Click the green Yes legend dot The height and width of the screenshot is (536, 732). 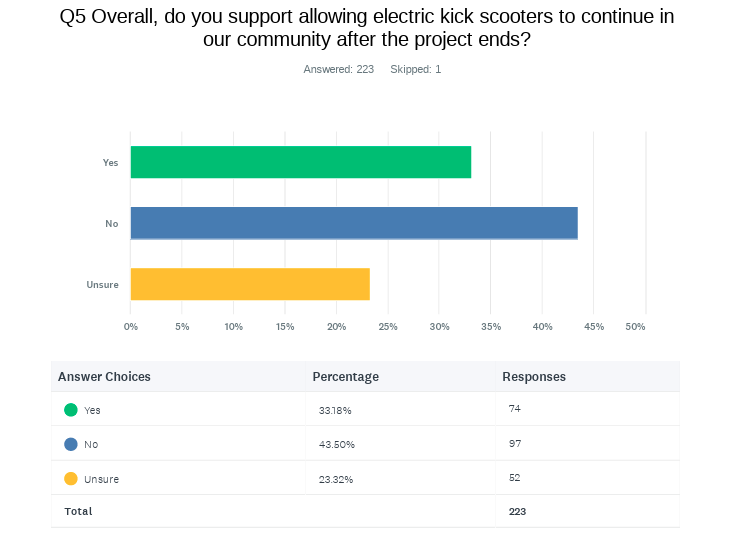point(71,410)
